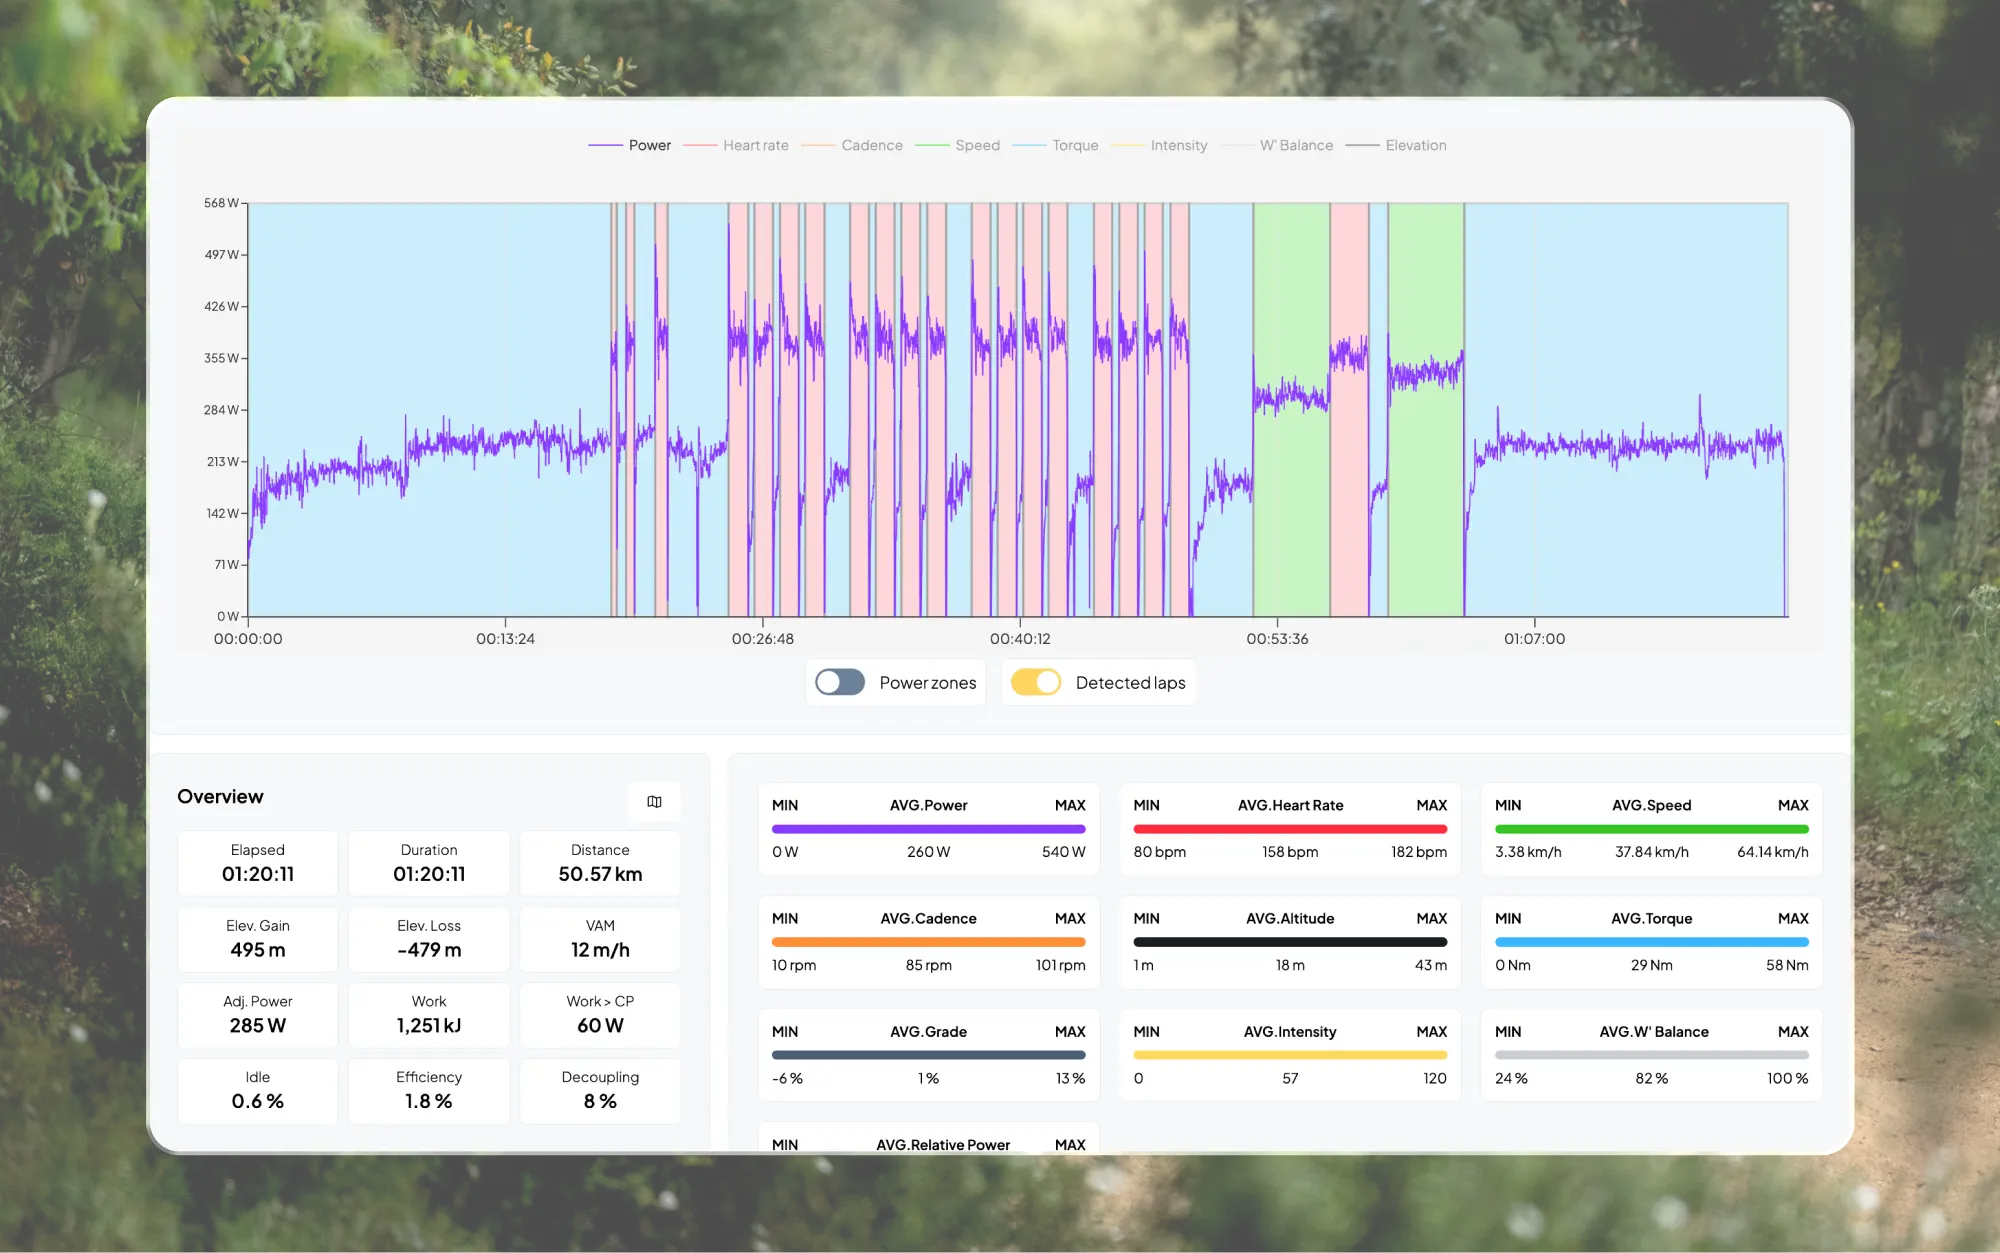Select the Distance 50.57 km tile
This screenshot has height=1253, width=2000.
point(600,863)
